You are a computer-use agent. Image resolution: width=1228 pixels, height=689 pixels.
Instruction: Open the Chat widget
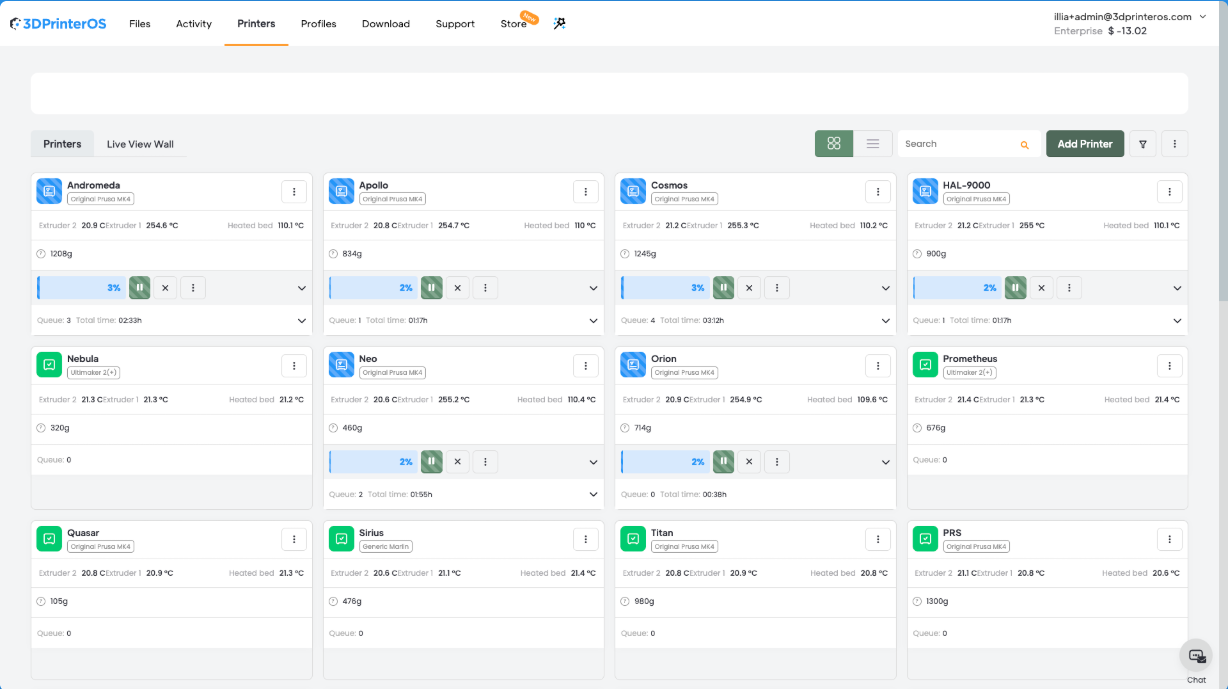(x=1196, y=657)
